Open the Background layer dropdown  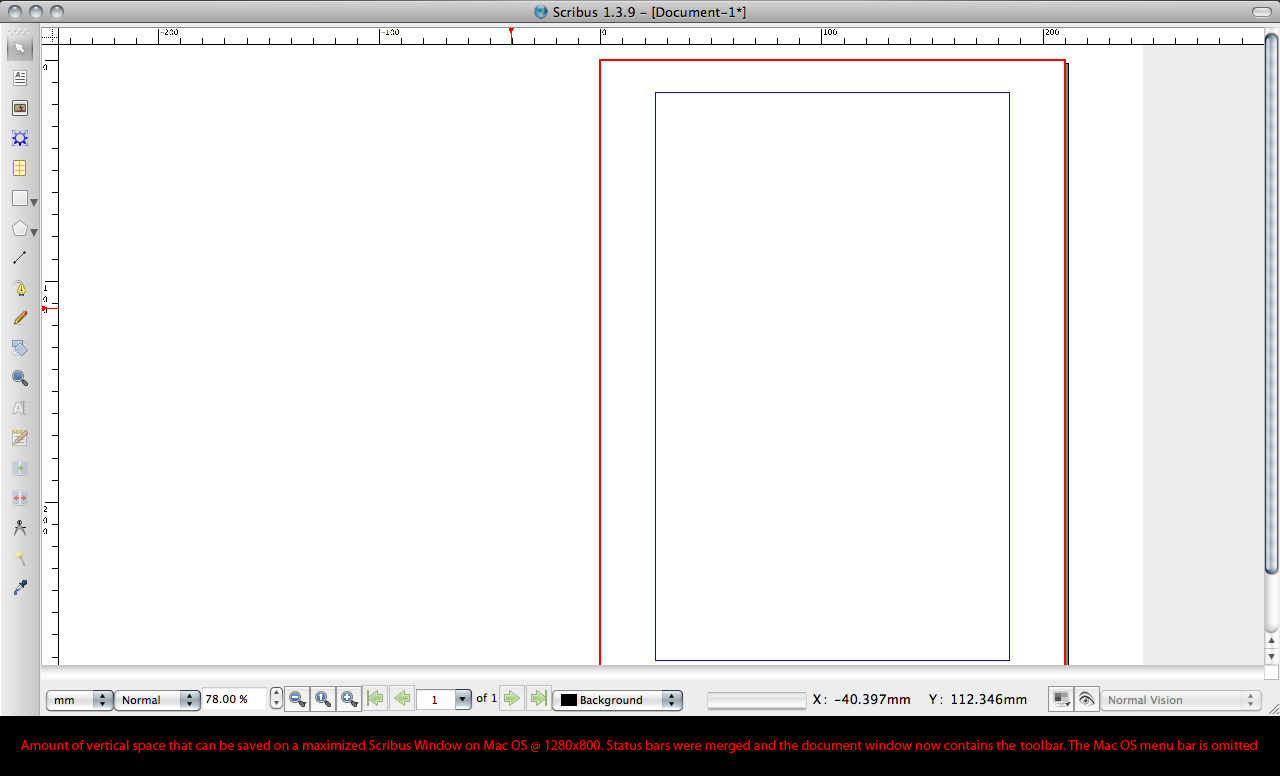[x=617, y=700]
